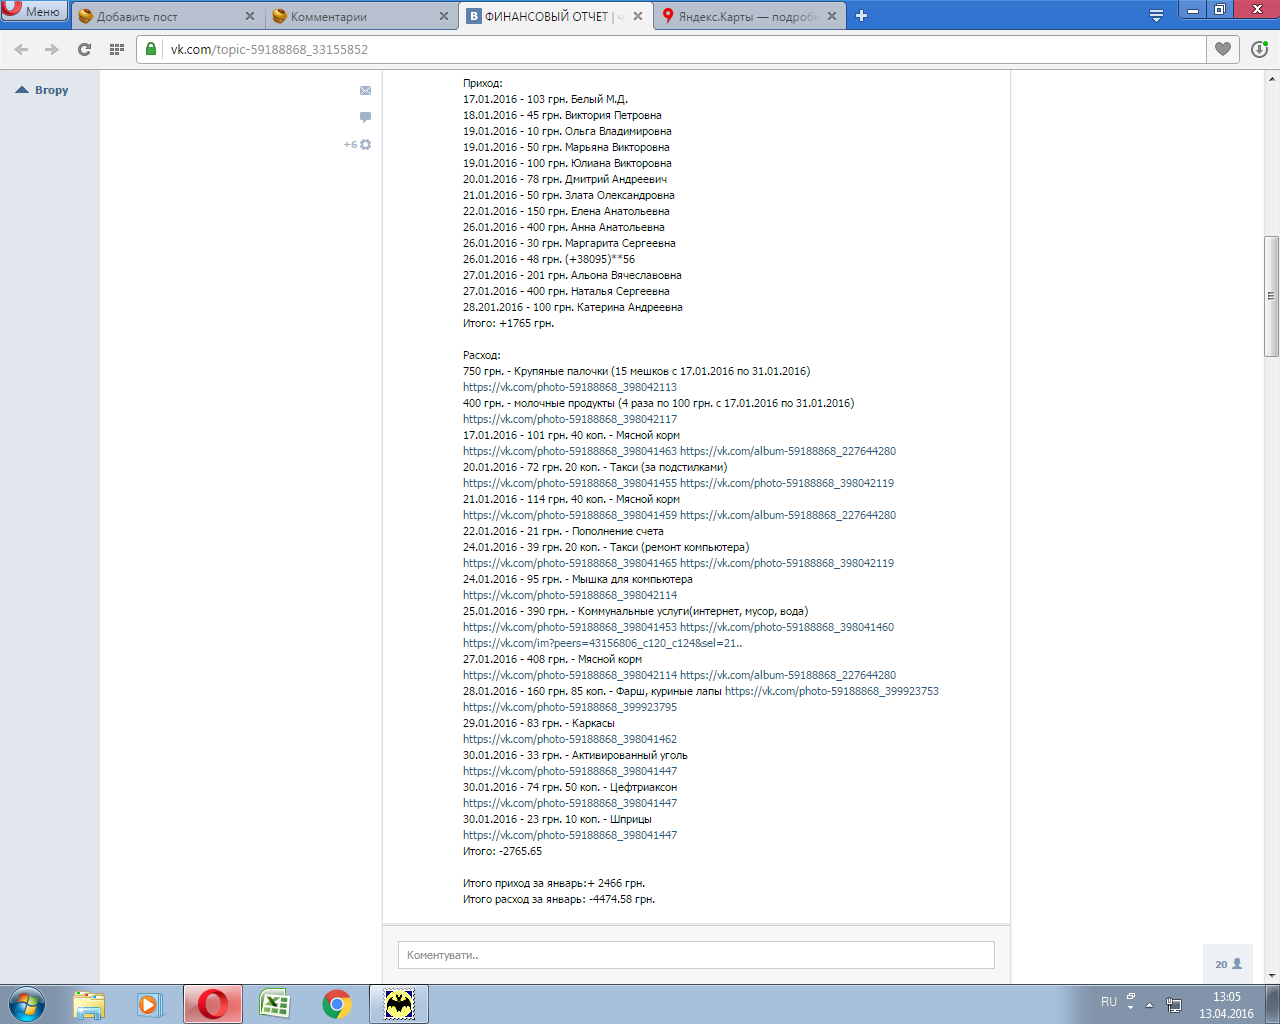
Task: Click the page vertical scrollbar thumb
Action: (x=1272, y=296)
